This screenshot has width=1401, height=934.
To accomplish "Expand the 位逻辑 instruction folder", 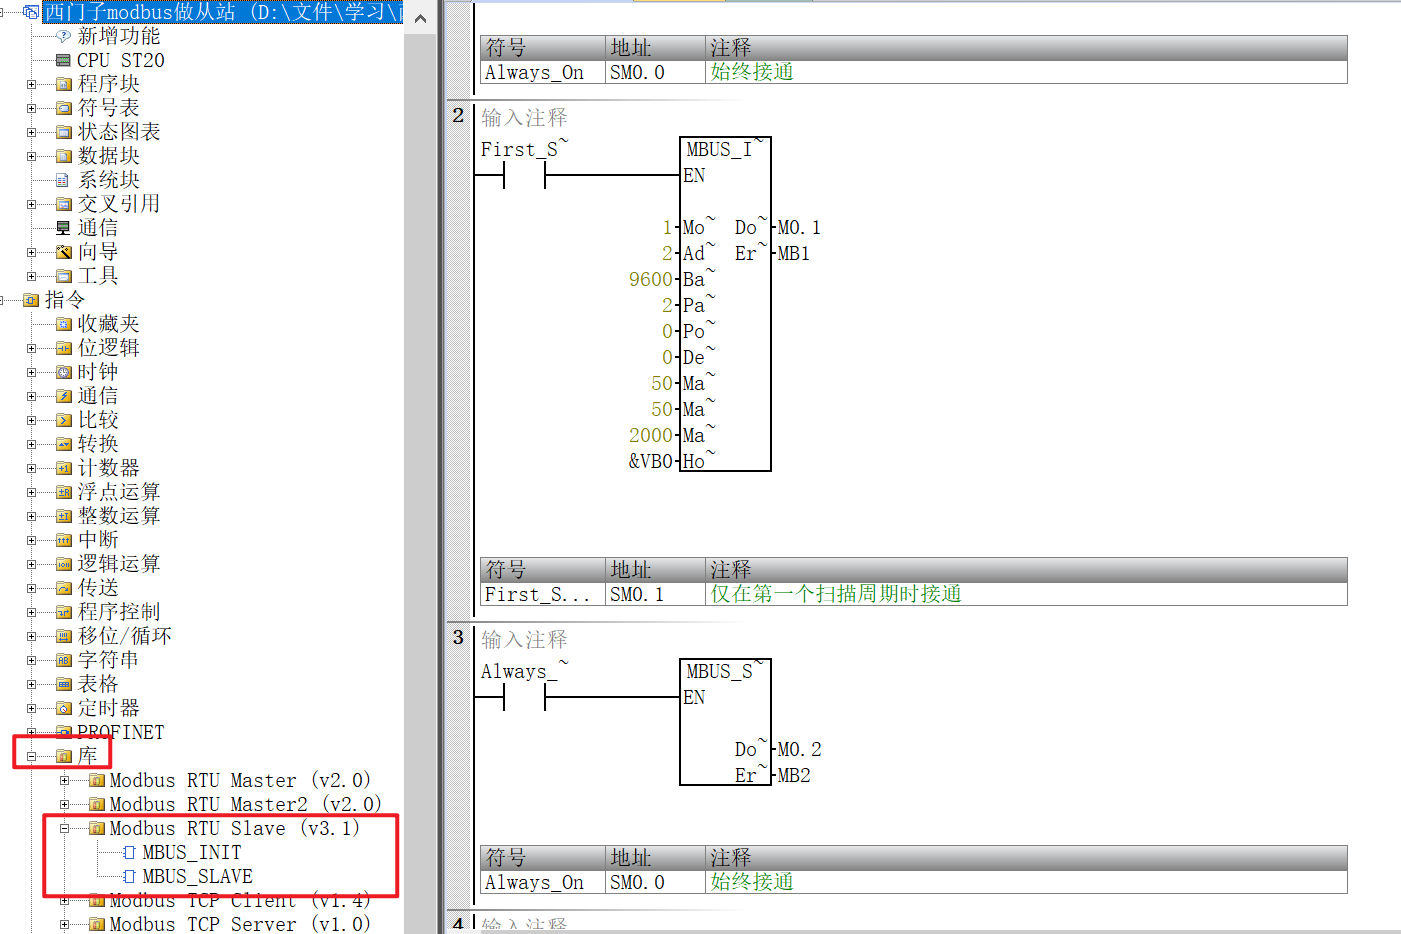I will point(32,348).
